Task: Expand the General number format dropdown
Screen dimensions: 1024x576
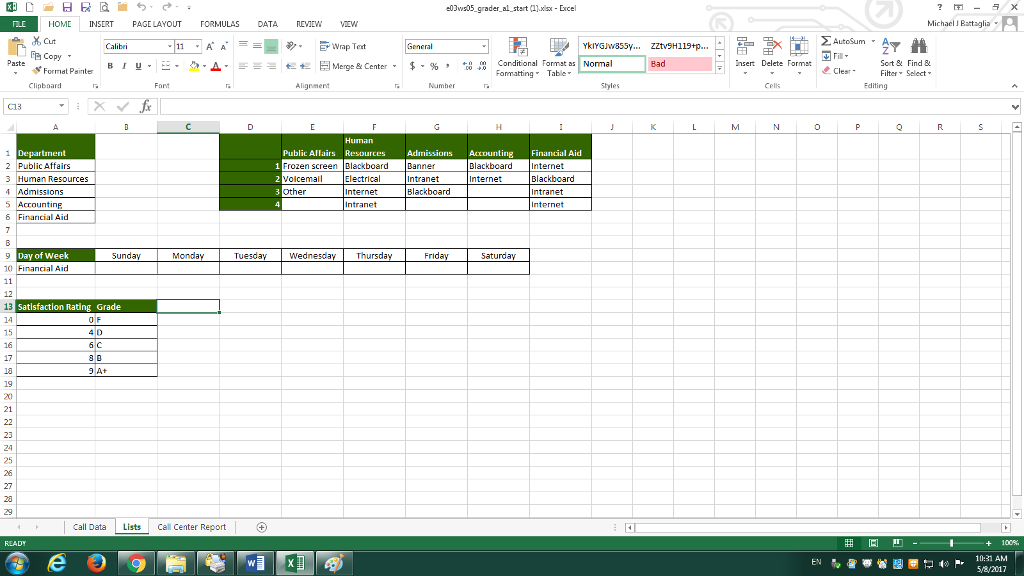Action: (484, 47)
